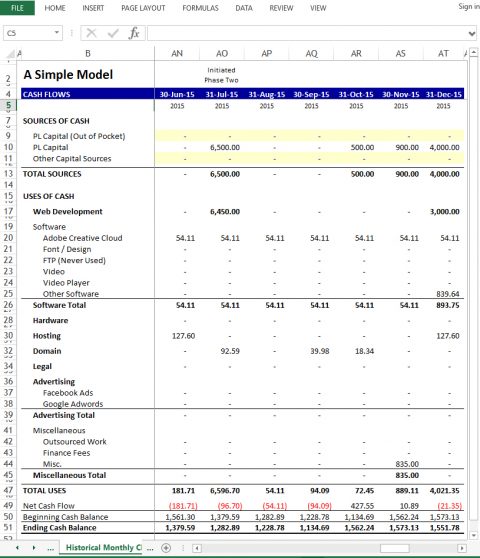480x558 pixels.
Task: Open the FILE backstage tab
Action: coord(17,8)
